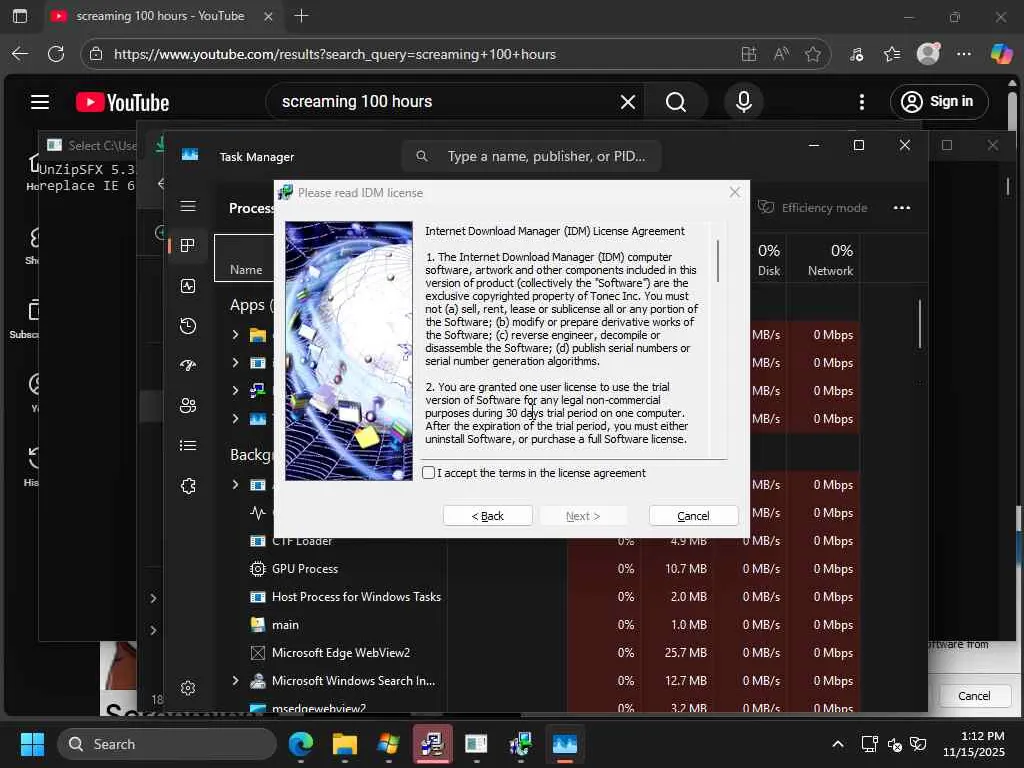Open YouTube settings three-dot menu

pos(861,102)
